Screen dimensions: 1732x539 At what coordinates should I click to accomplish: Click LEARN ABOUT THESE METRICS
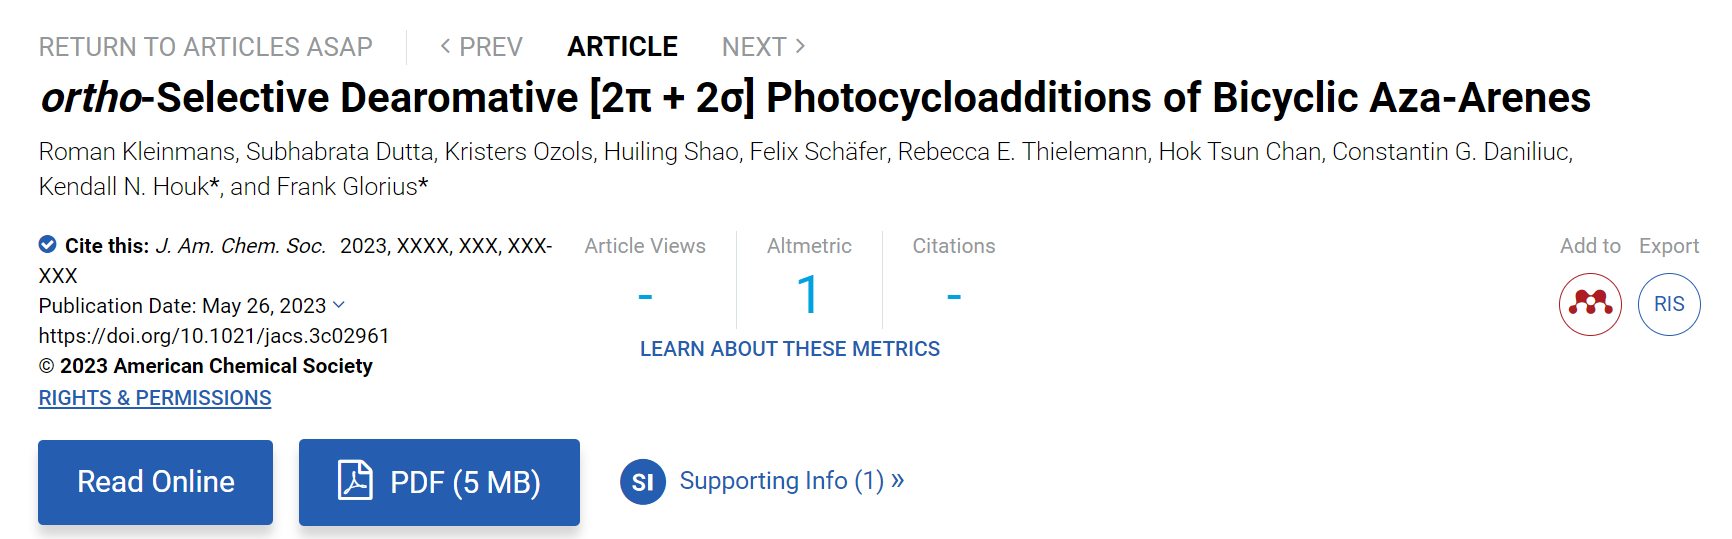click(790, 349)
